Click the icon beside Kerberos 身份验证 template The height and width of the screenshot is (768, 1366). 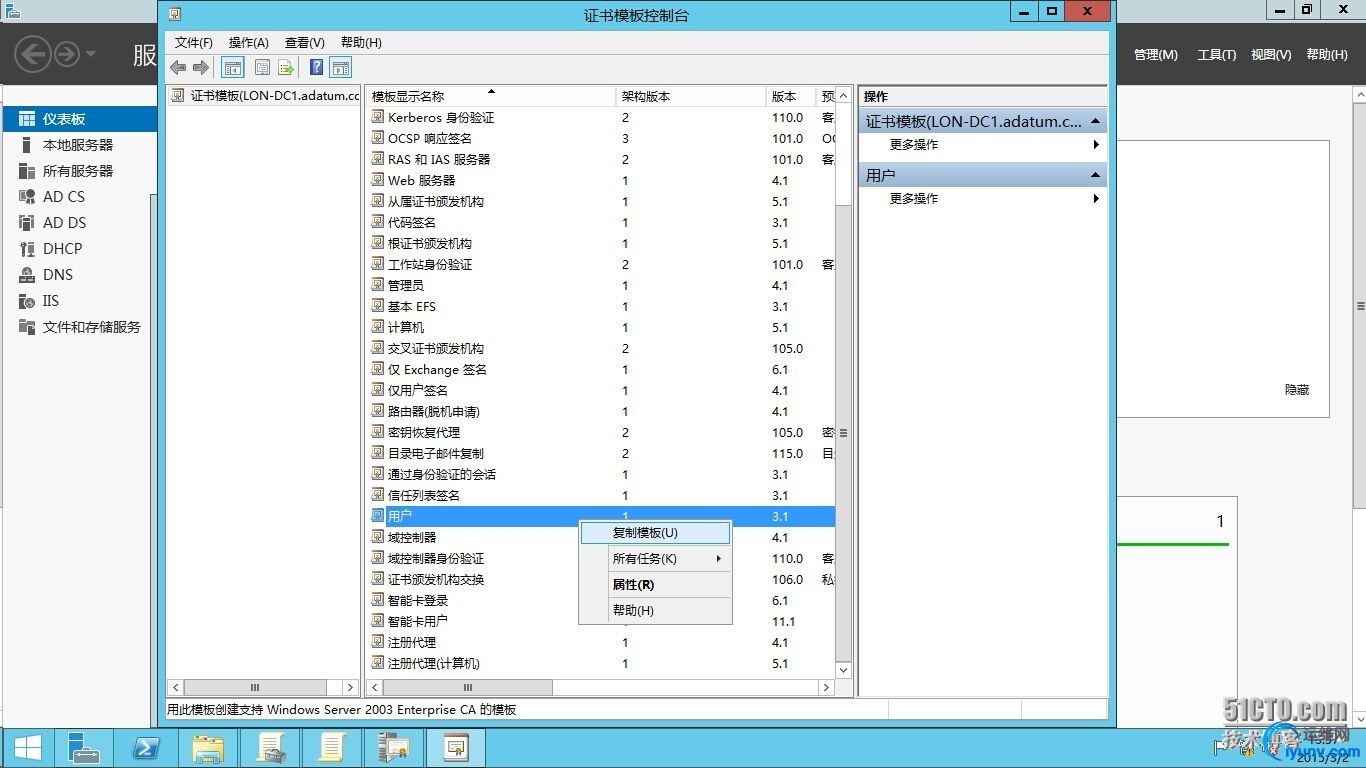pos(378,117)
